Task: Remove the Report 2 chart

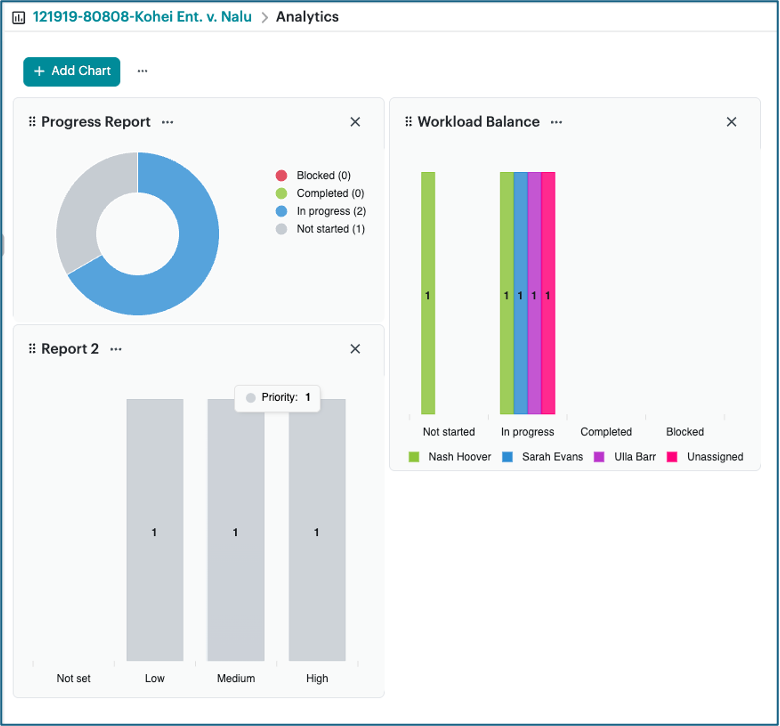Action: click(355, 349)
